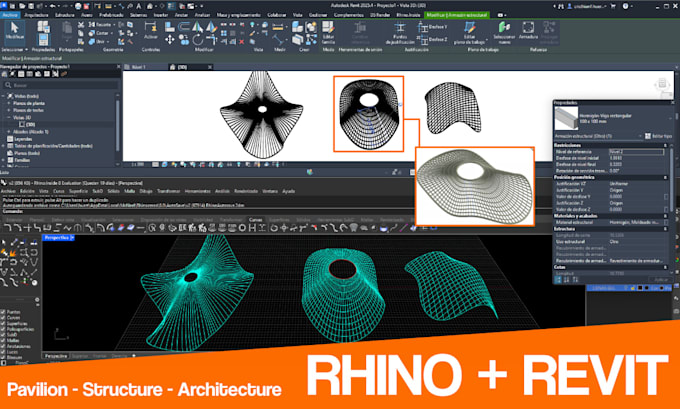Click quick access undo arrow
The width and height of the screenshot is (680, 409).
click(52, 6)
